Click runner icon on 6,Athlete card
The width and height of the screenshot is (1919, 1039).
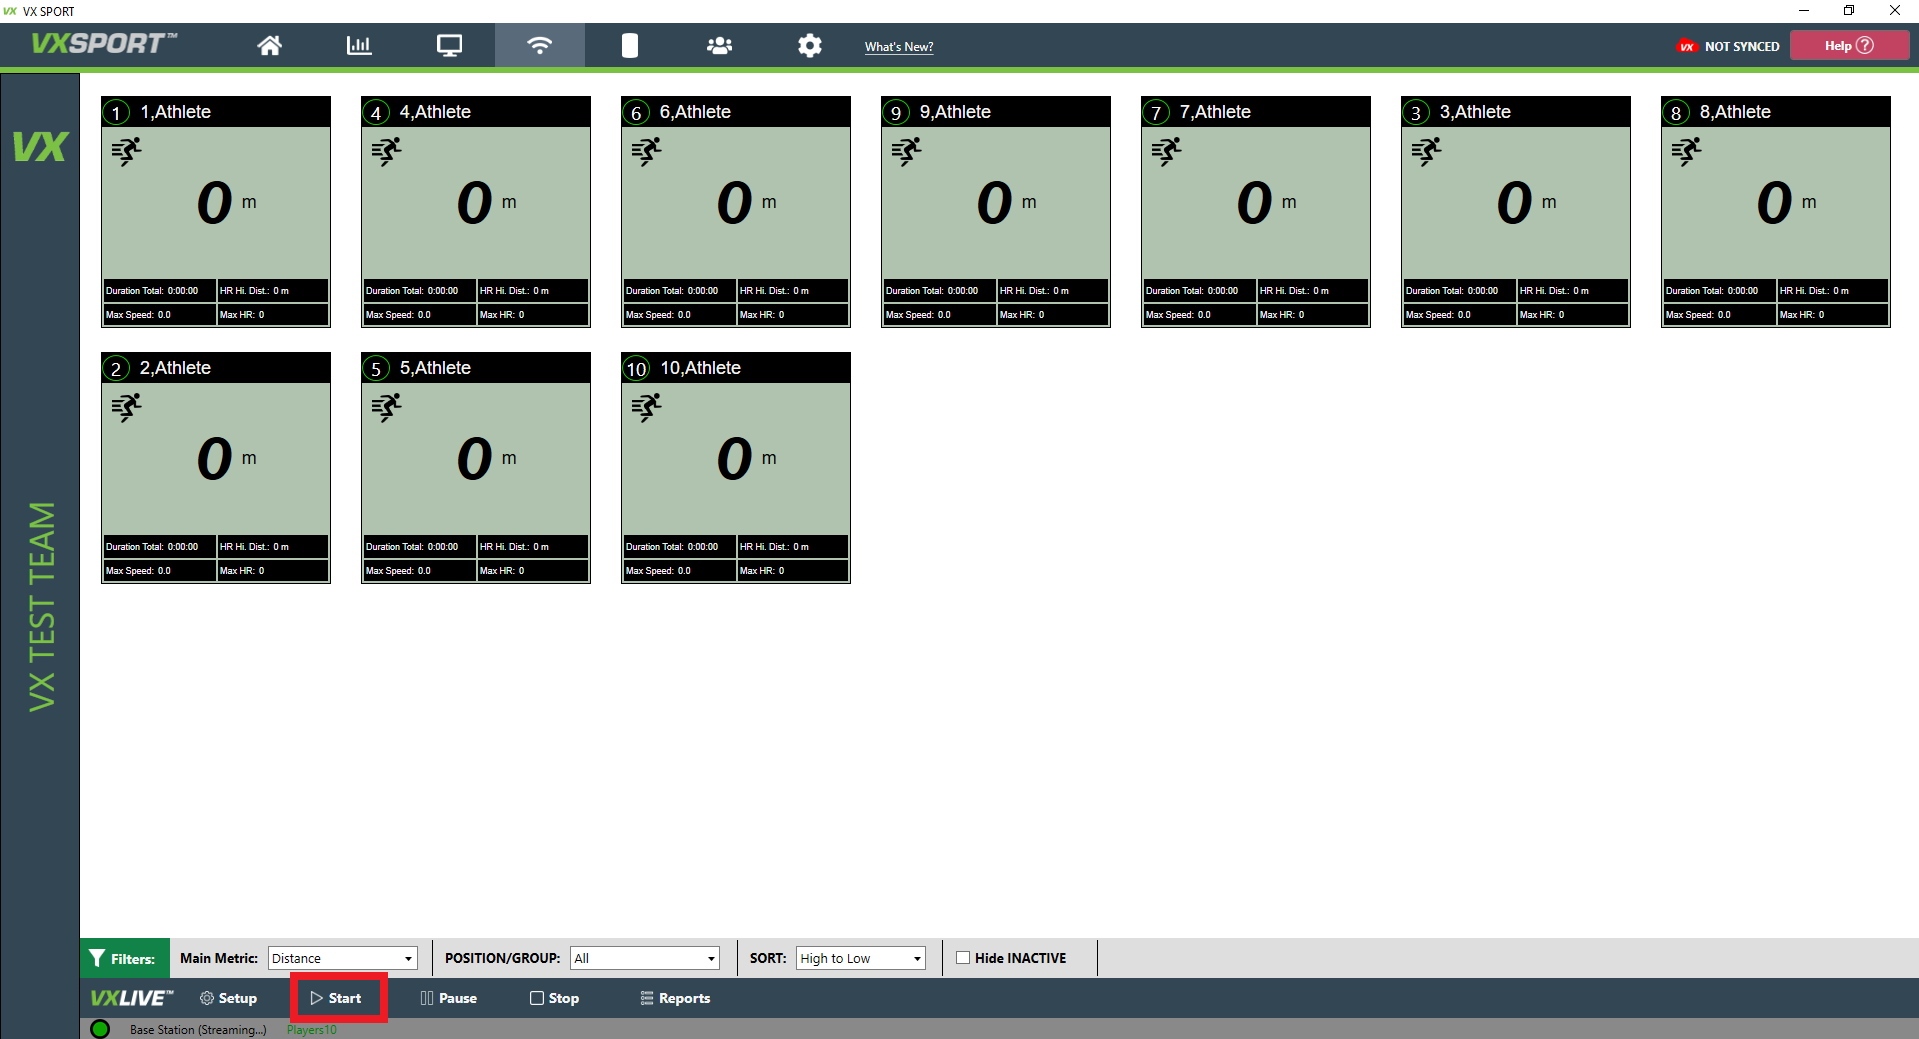646,152
